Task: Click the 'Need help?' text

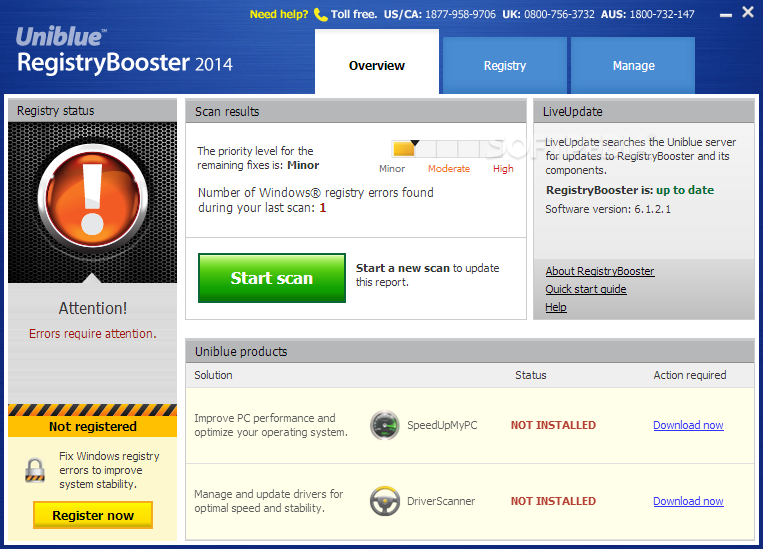Action: coord(279,14)
